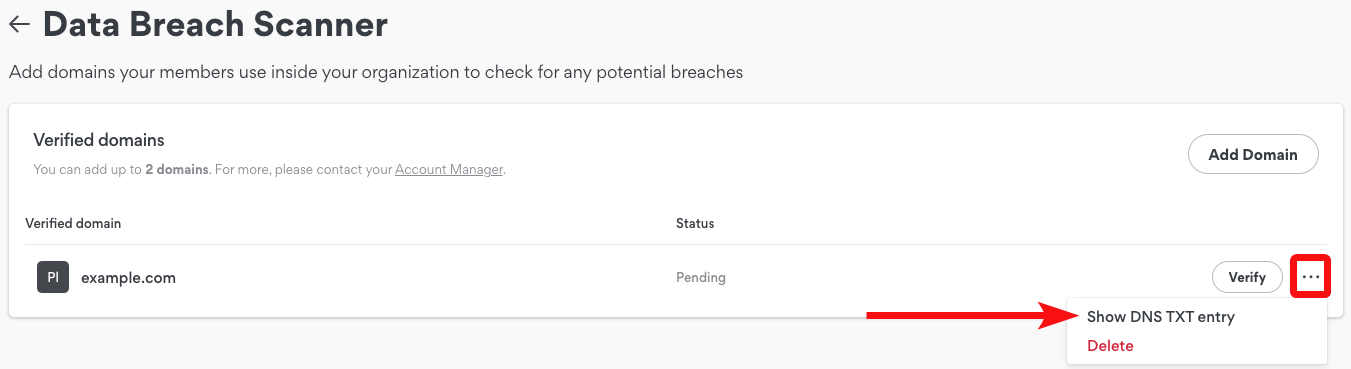Click the For more, please contact text
The width and height of the screenshot is (1351, 369).
(302, 170)
